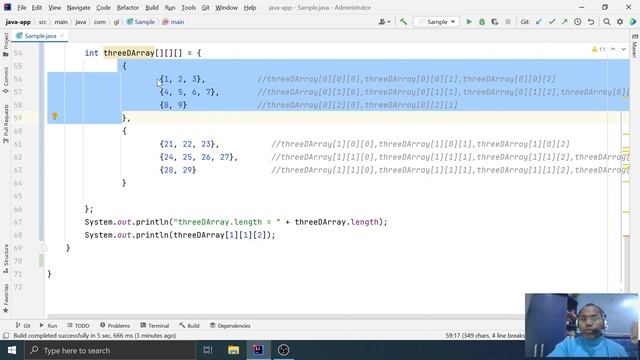This screenshot has width=640, height=360.
Task: Click the IntelliJ IDEA taskbar icon
Action: click(258, 350)
